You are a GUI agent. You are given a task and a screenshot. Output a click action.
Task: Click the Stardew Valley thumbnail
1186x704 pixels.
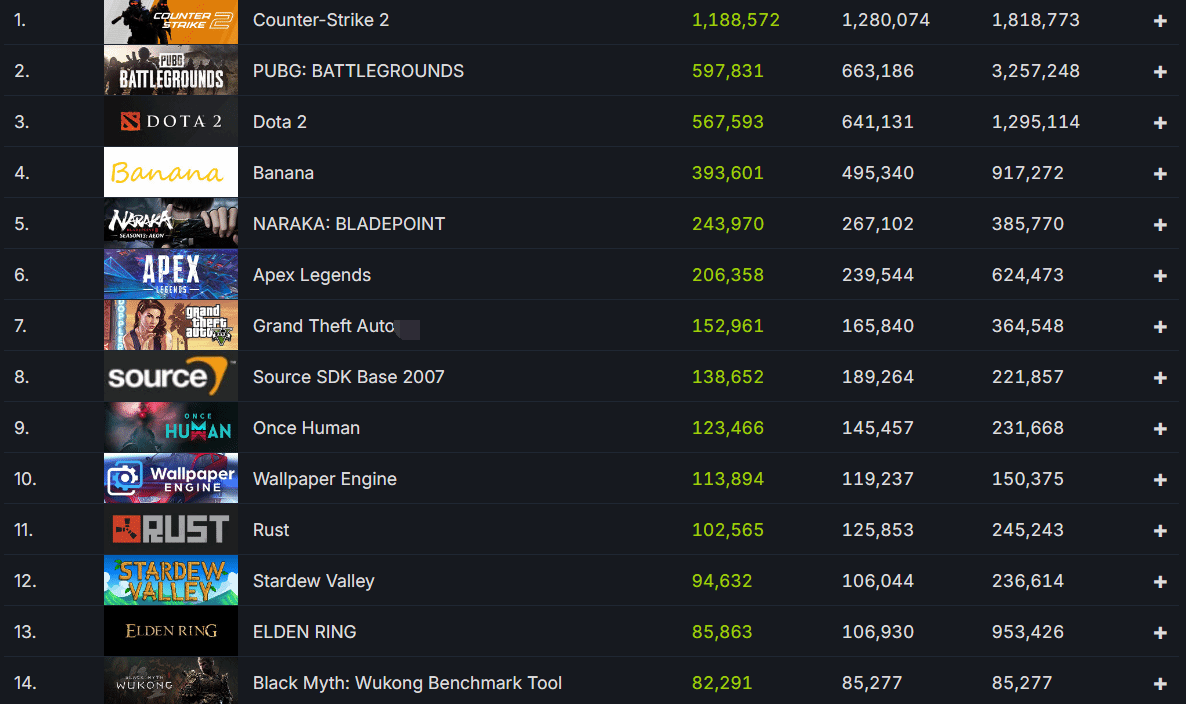[x=171, y=580]
